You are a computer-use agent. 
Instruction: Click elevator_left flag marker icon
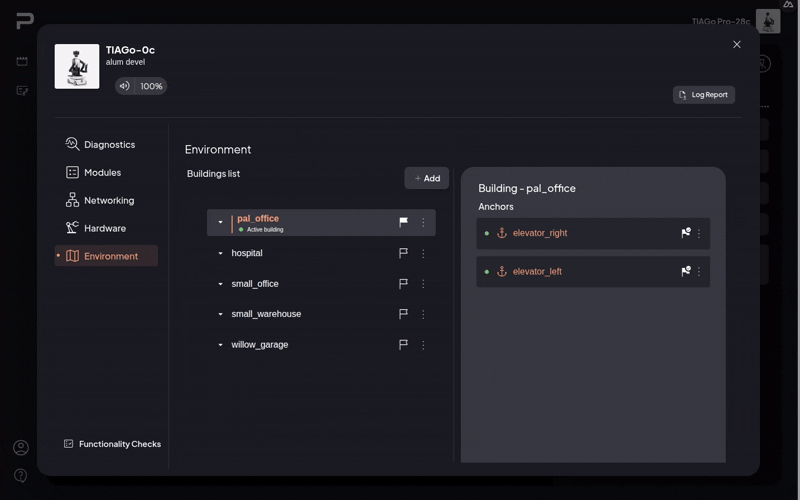pos(686,271)
